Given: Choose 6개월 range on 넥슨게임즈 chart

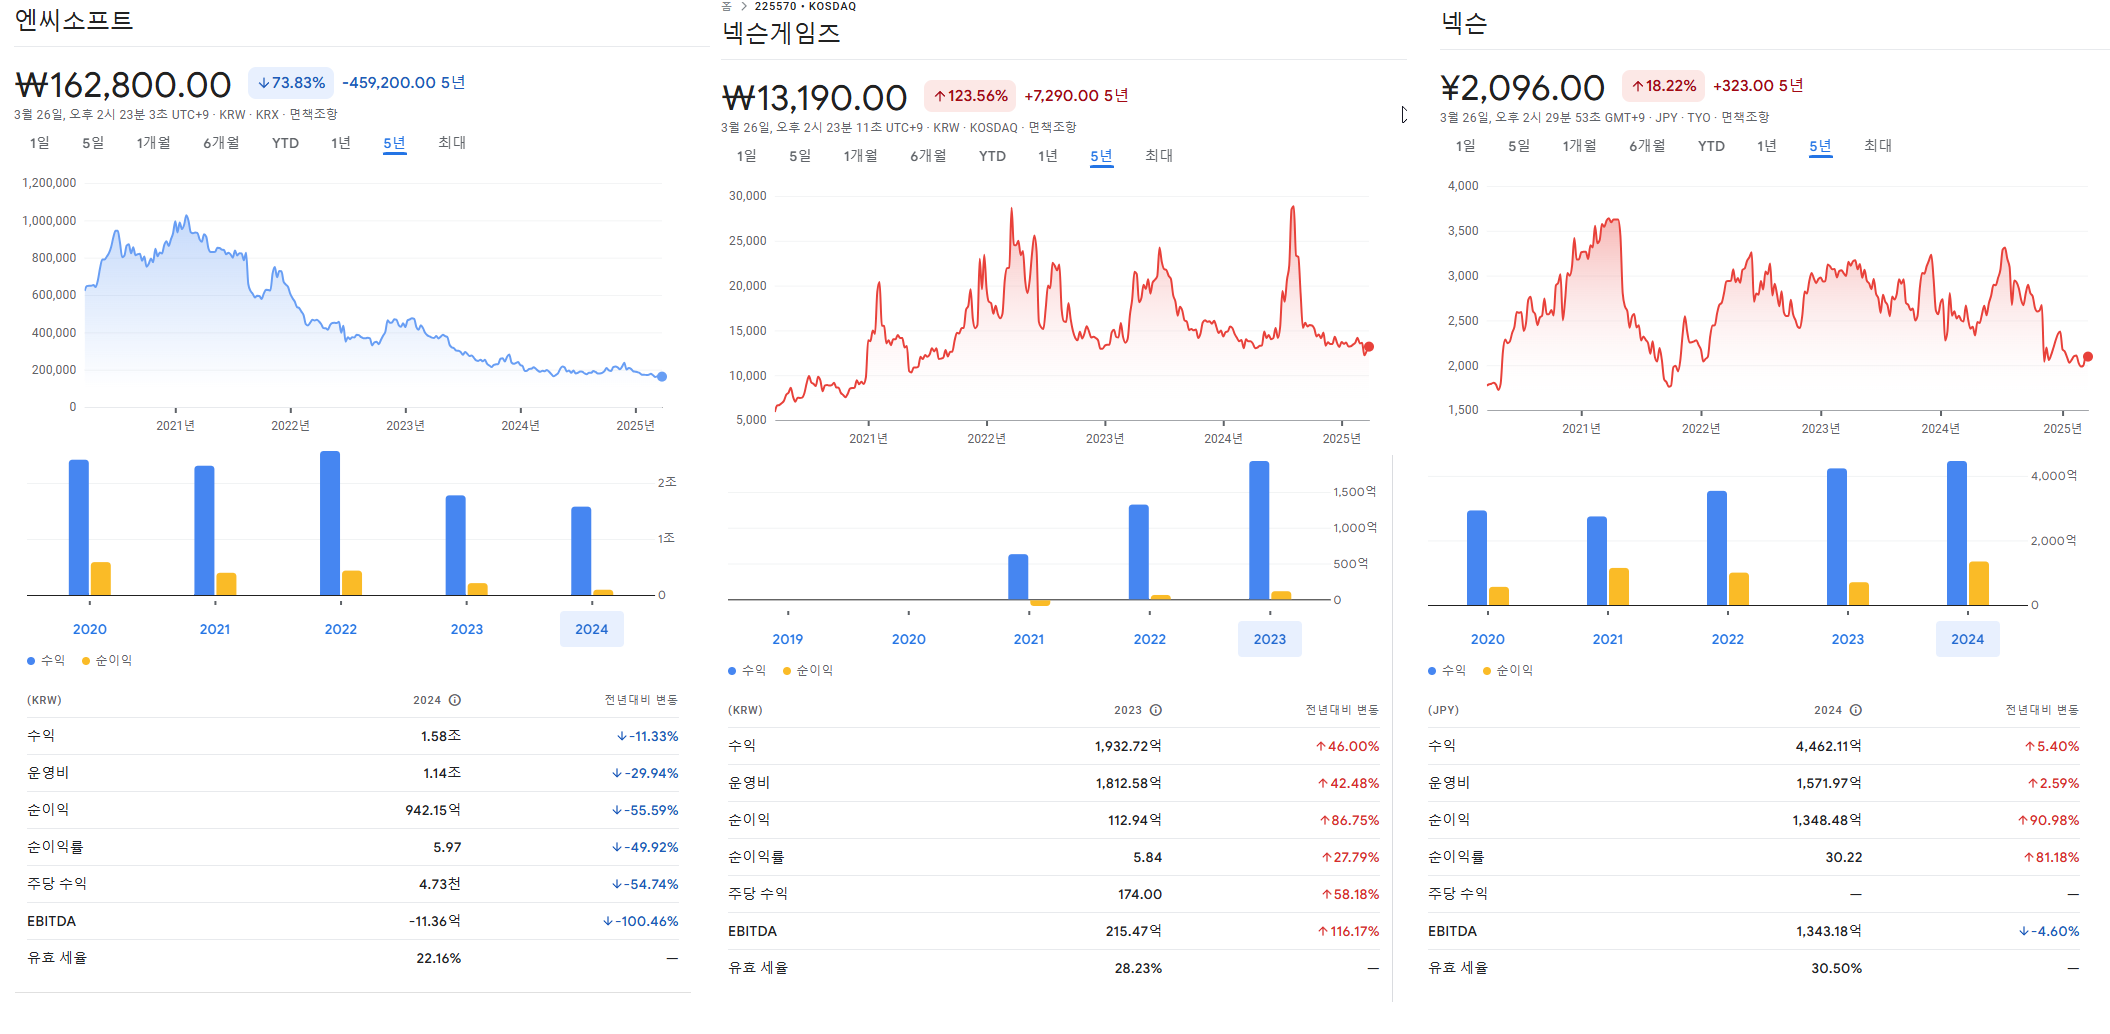Looking at the screenshot, I should pyautogui.click(x=928, y=156).
